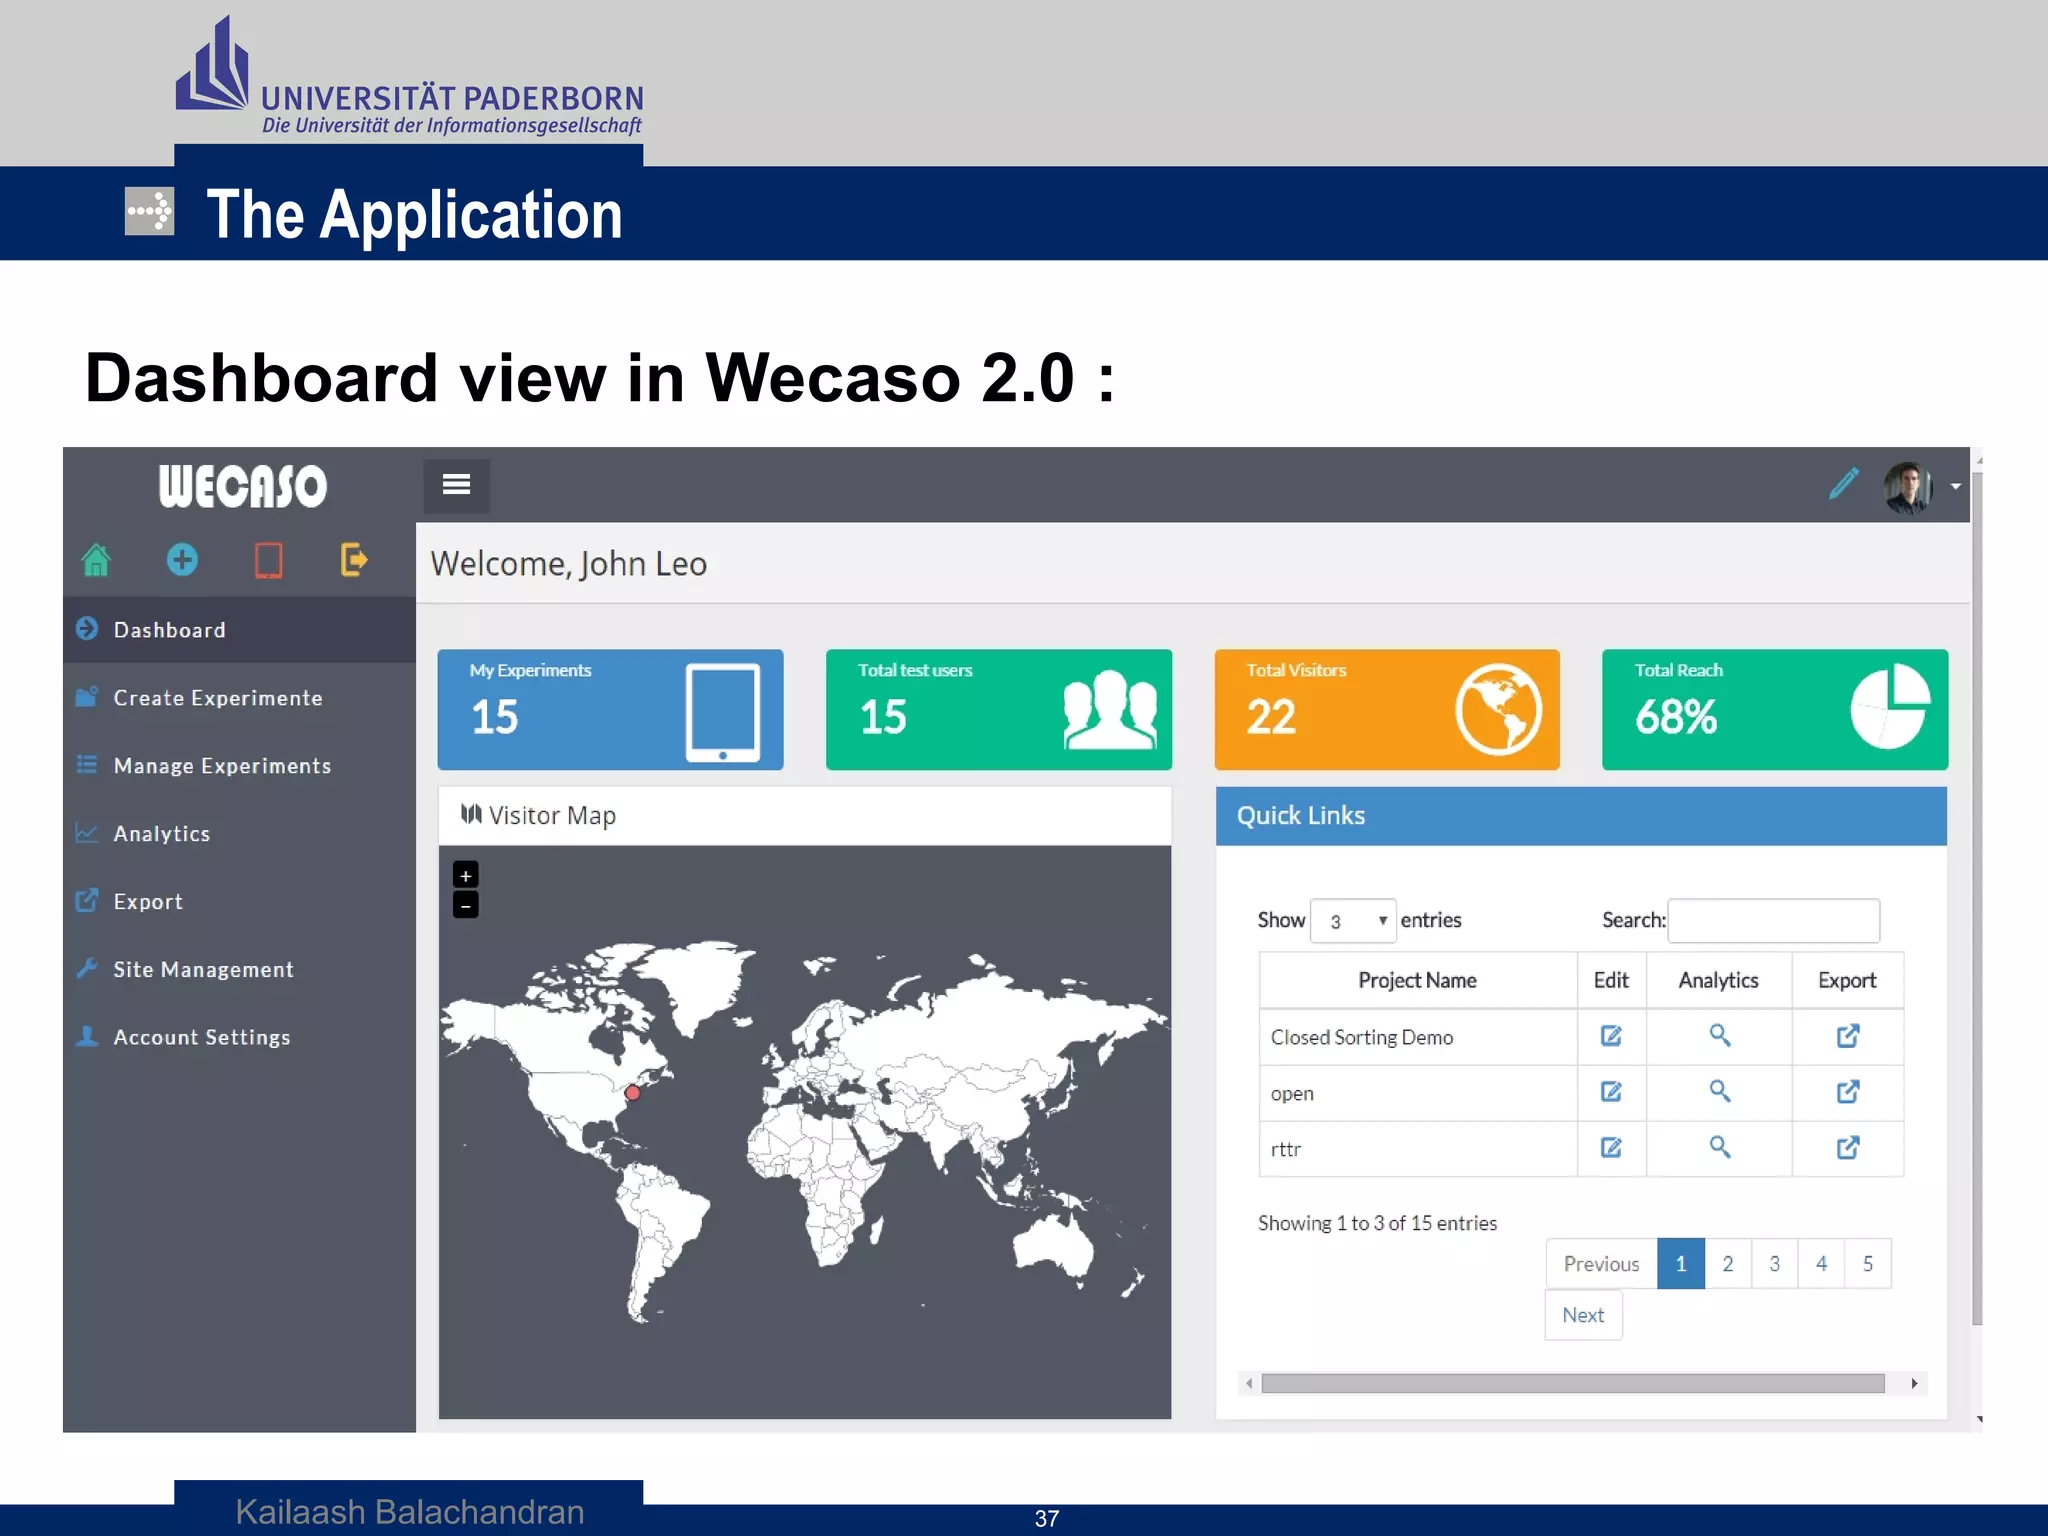2048x1536 pixels.
Task: View analytics for the open project
Action: pos(1719,1091)
